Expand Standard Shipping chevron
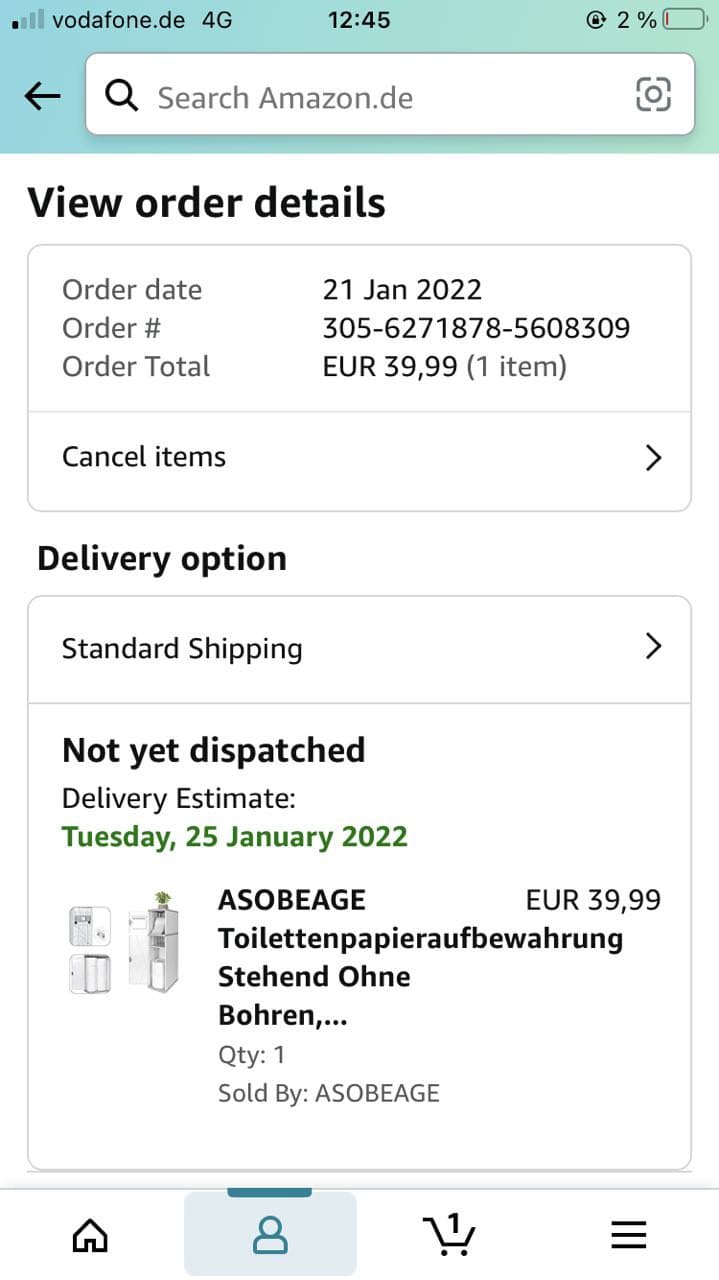The width and height of the screenshot is (719, 1280). 653,647
